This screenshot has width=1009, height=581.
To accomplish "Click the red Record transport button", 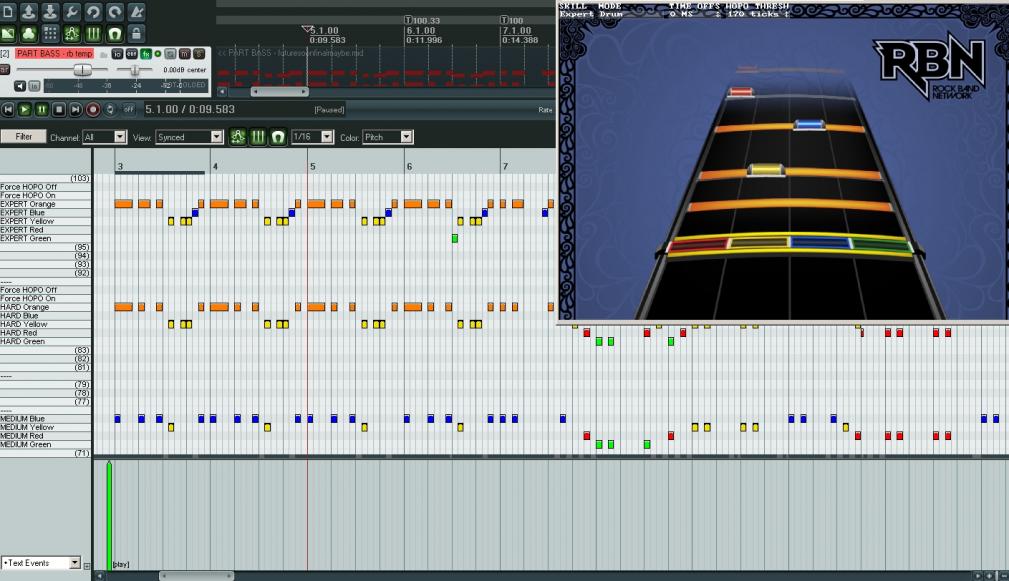I will tap(93, 110).
